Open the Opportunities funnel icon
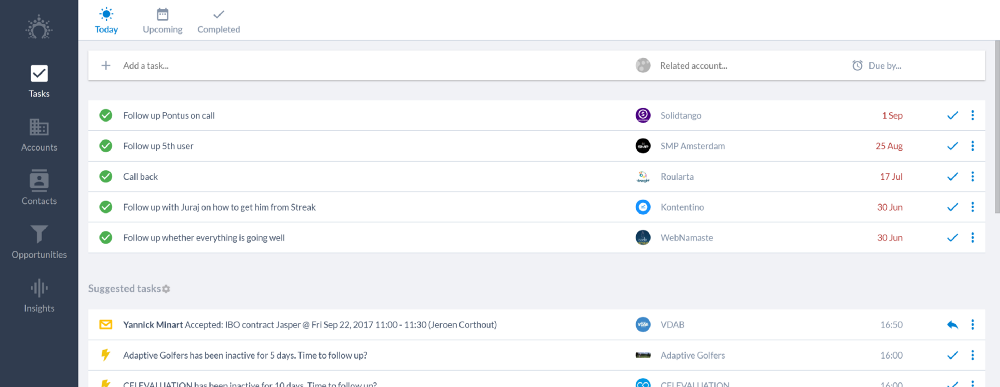This screenshot has height=387, width=1000. click(39, 234)
